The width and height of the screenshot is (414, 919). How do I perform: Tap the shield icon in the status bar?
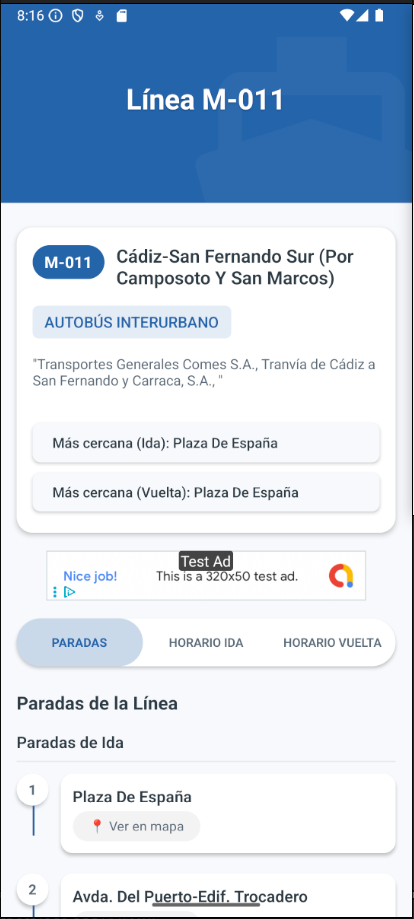[x=77, y=16]
